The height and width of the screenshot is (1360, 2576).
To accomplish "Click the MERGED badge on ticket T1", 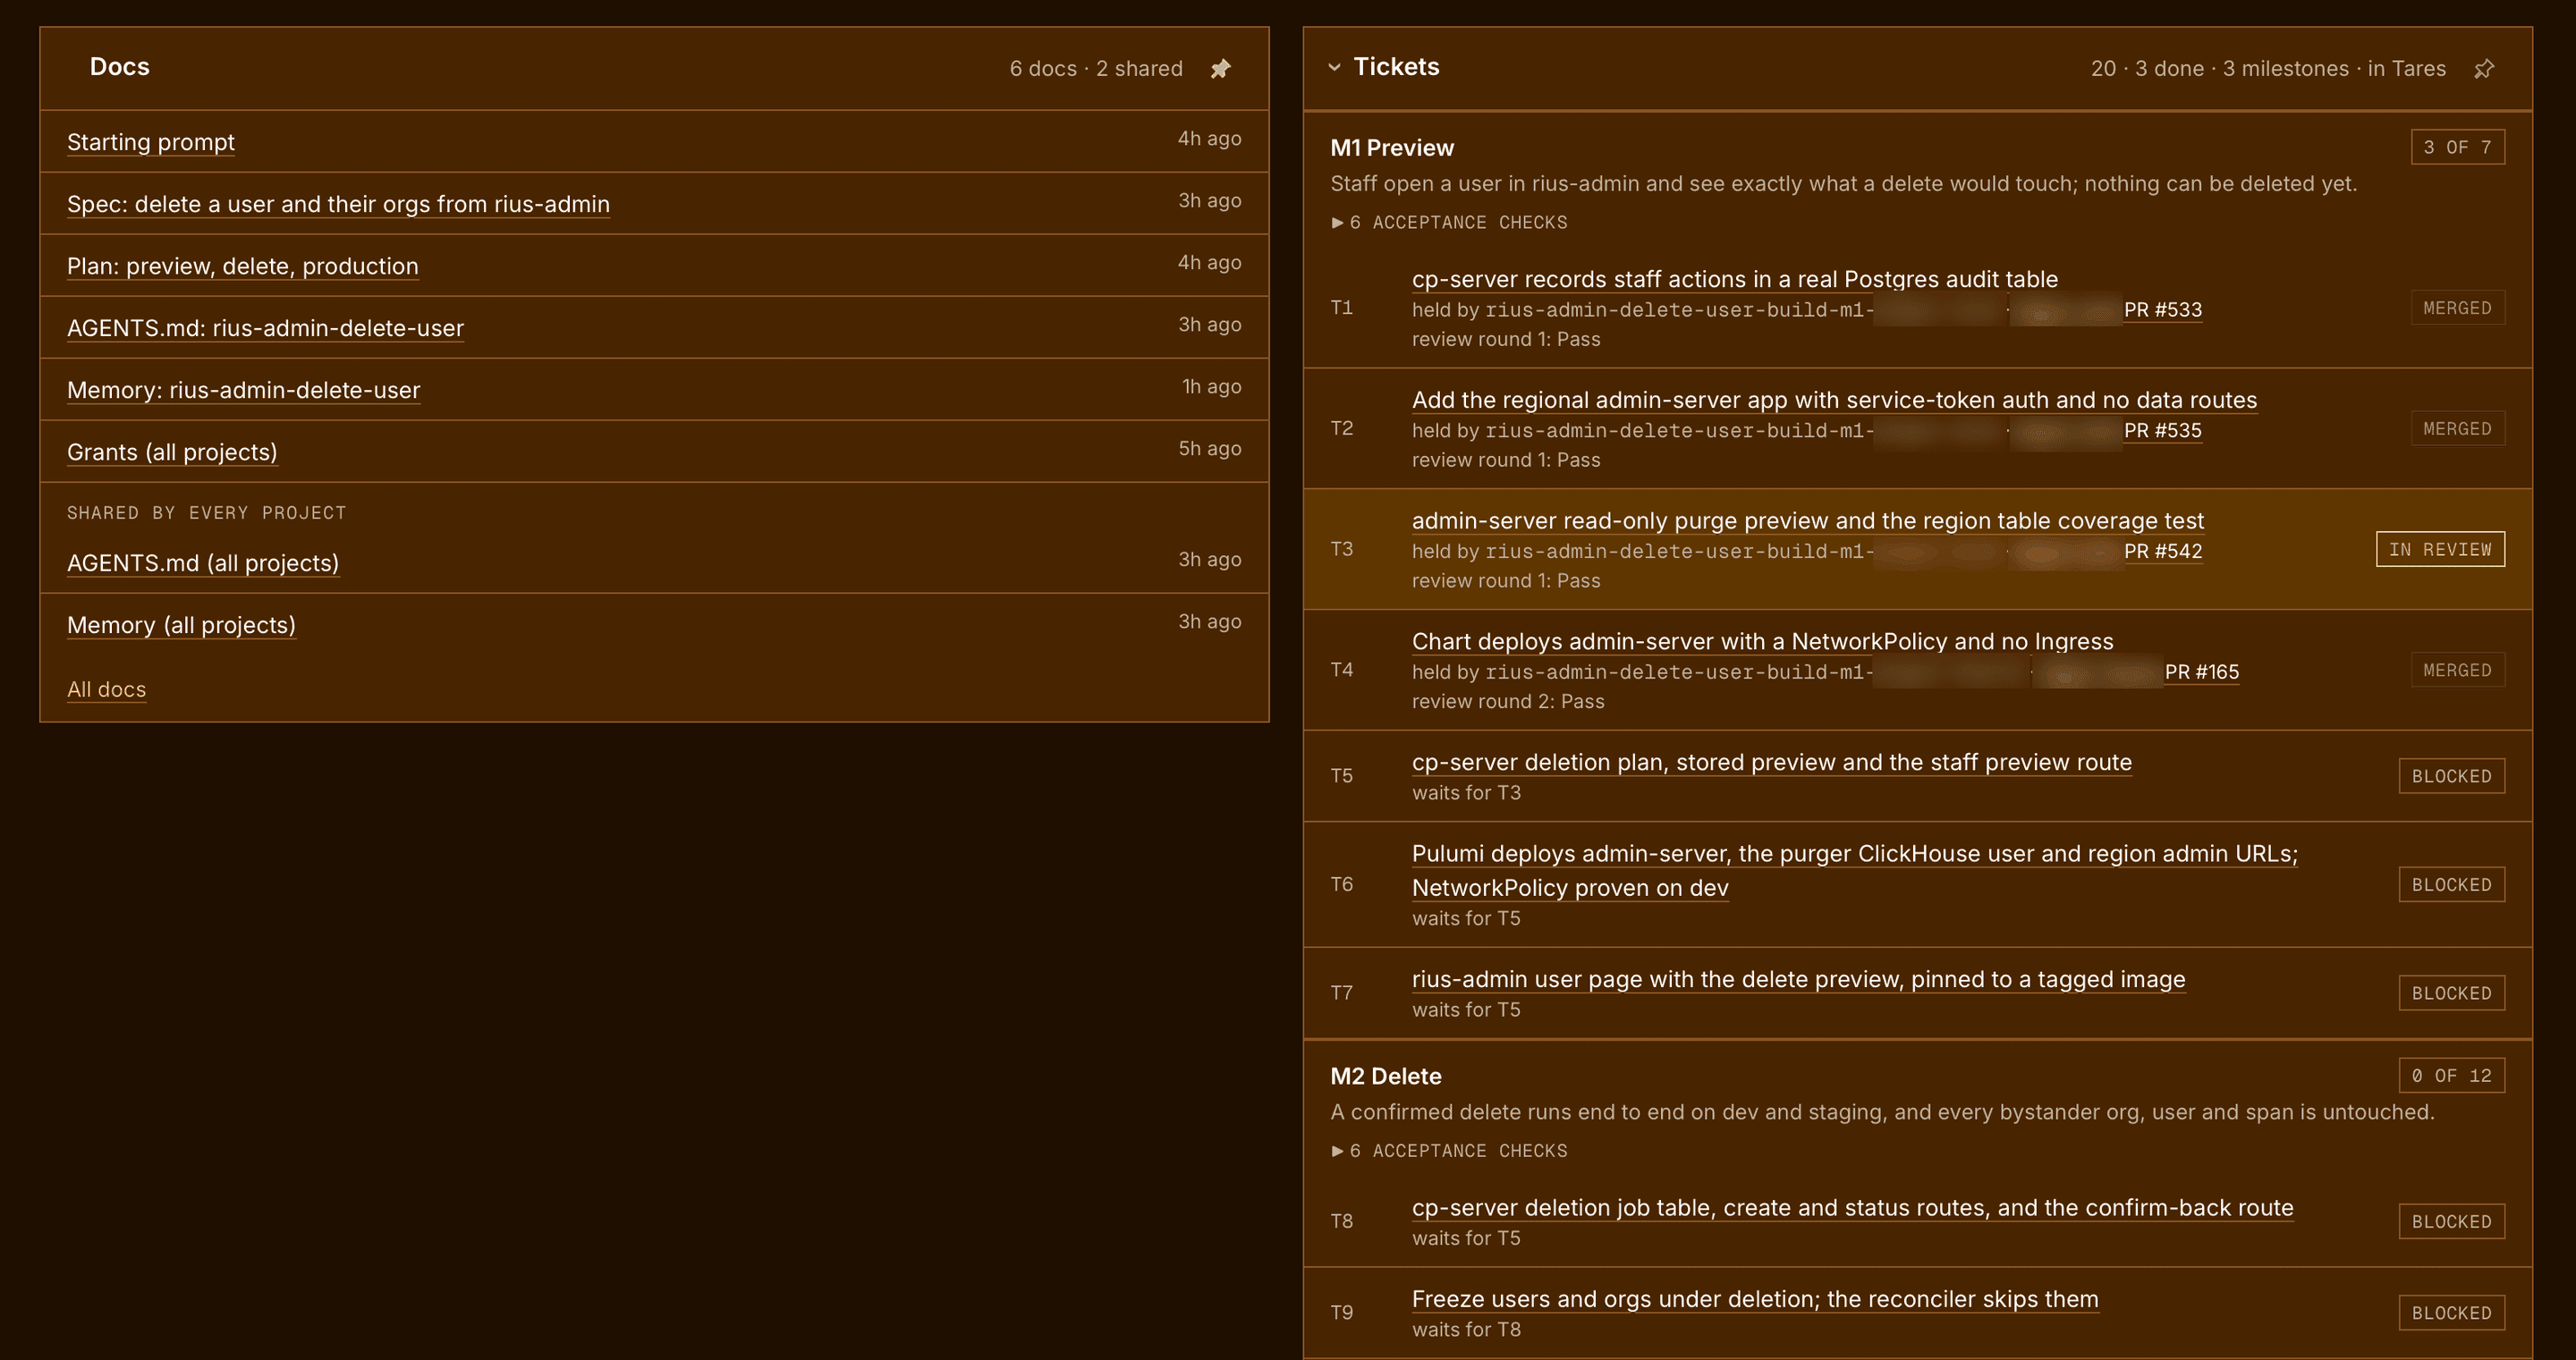I will pos(2457,308).
